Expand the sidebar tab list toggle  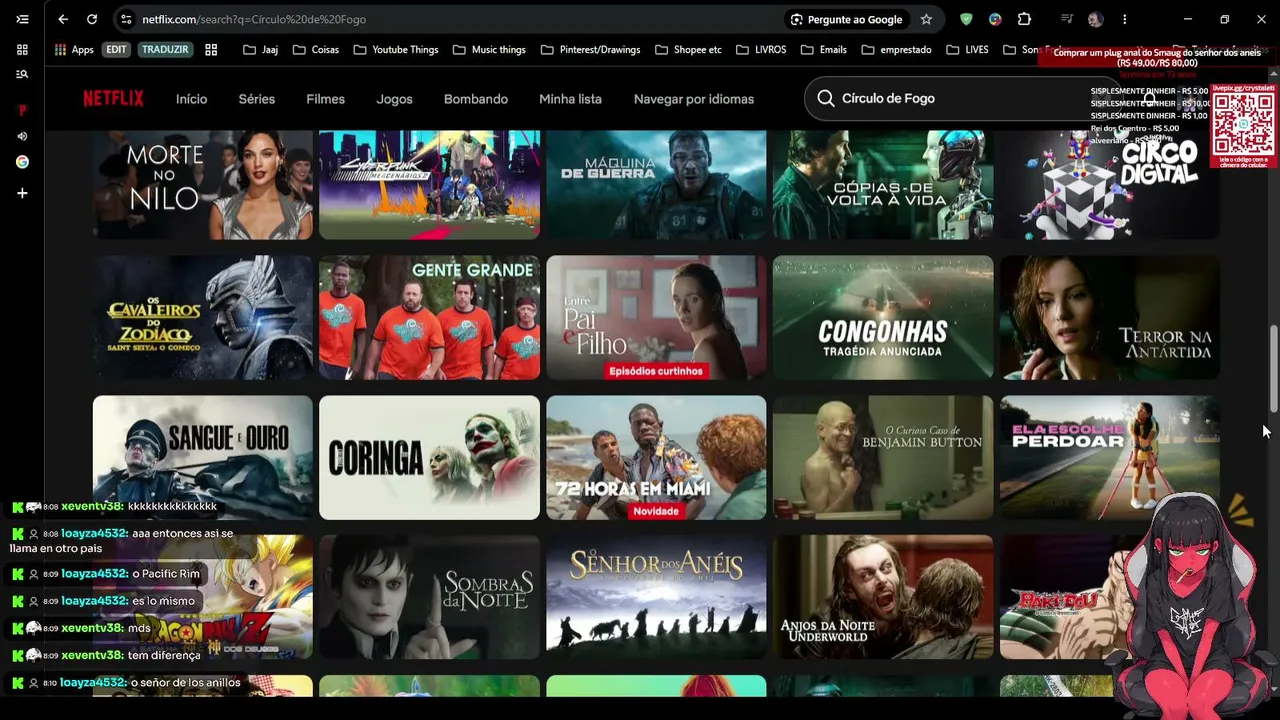(x=22, y=19)
